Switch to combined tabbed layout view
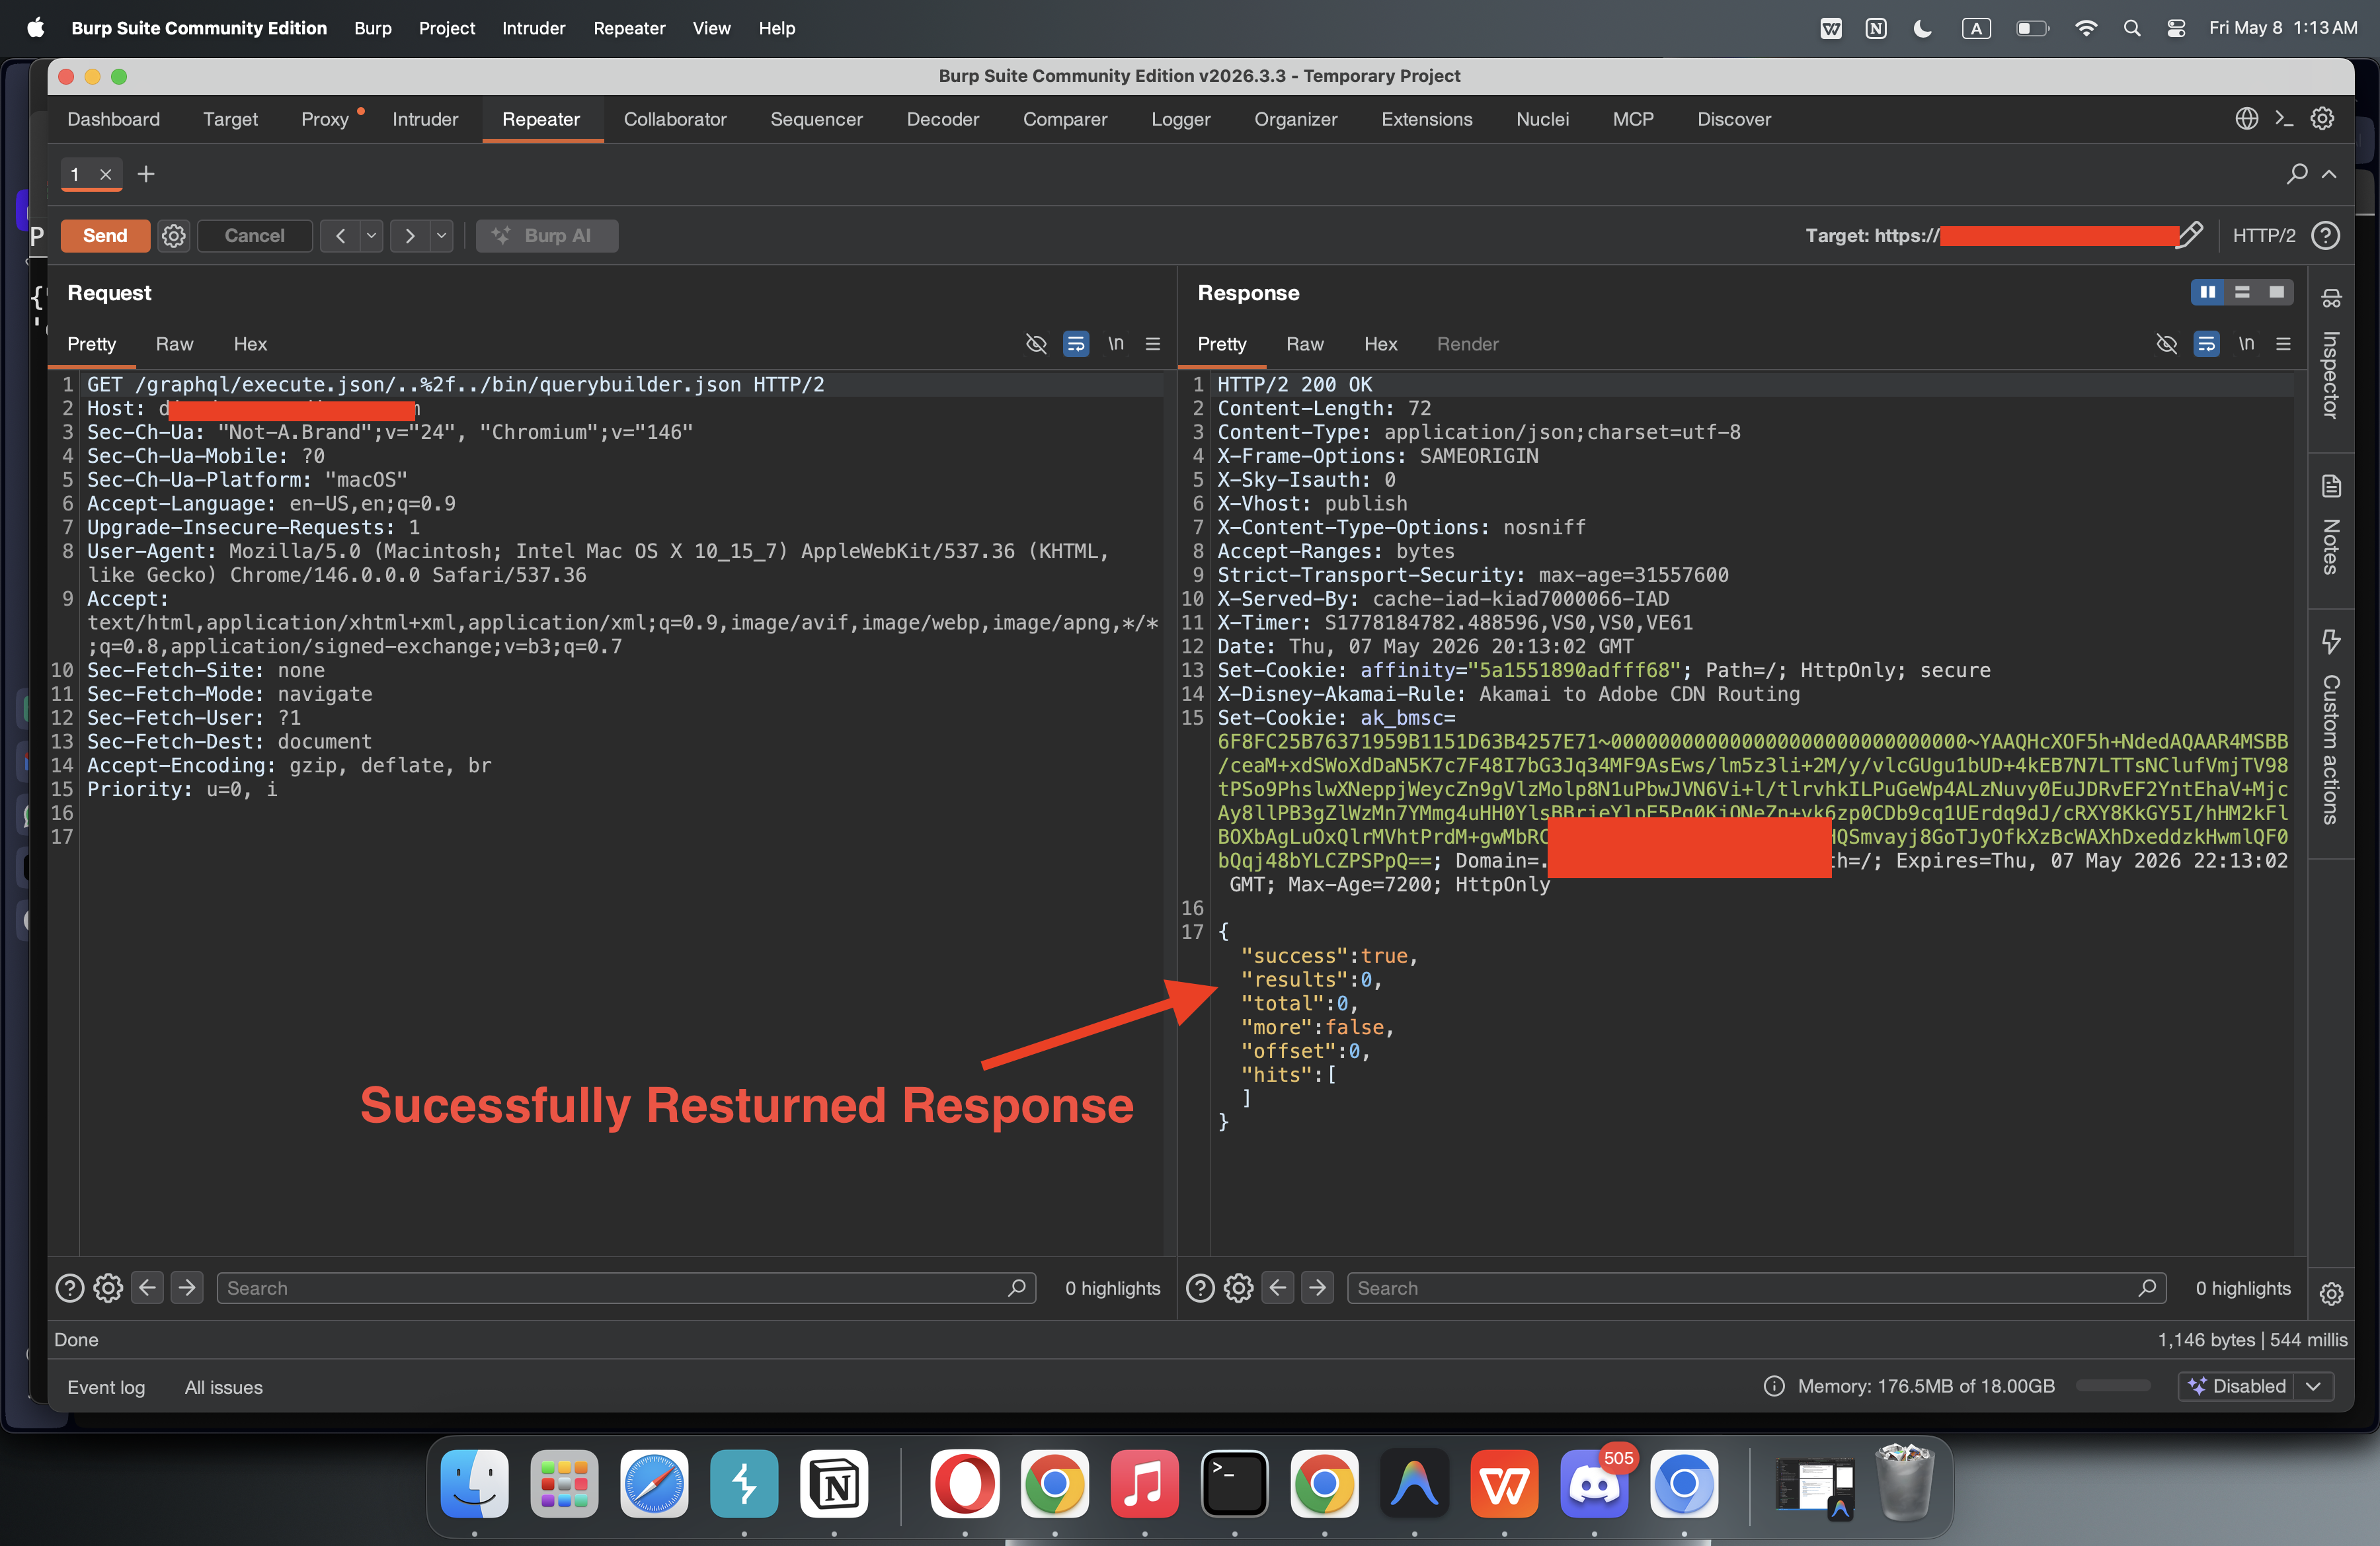2380x1546 pixels. click(x=2277, y=292)
